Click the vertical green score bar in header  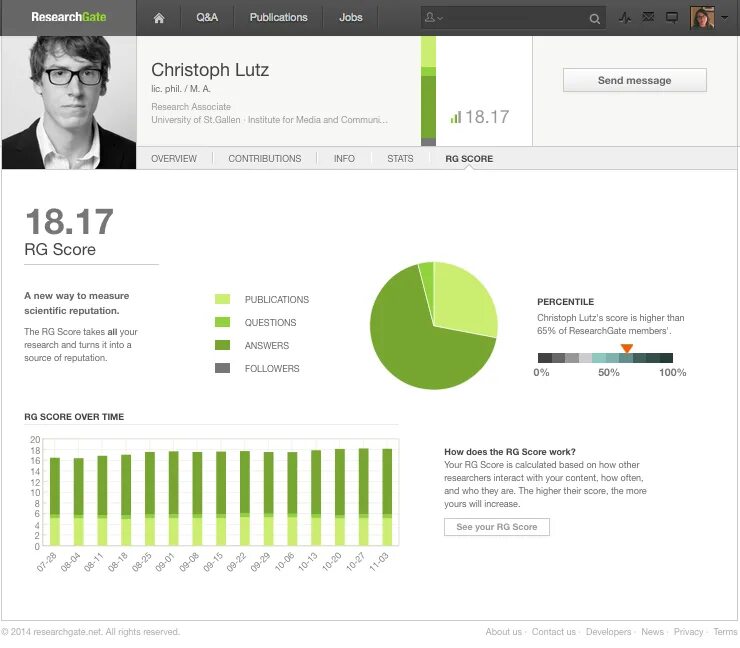coord(428,91)
